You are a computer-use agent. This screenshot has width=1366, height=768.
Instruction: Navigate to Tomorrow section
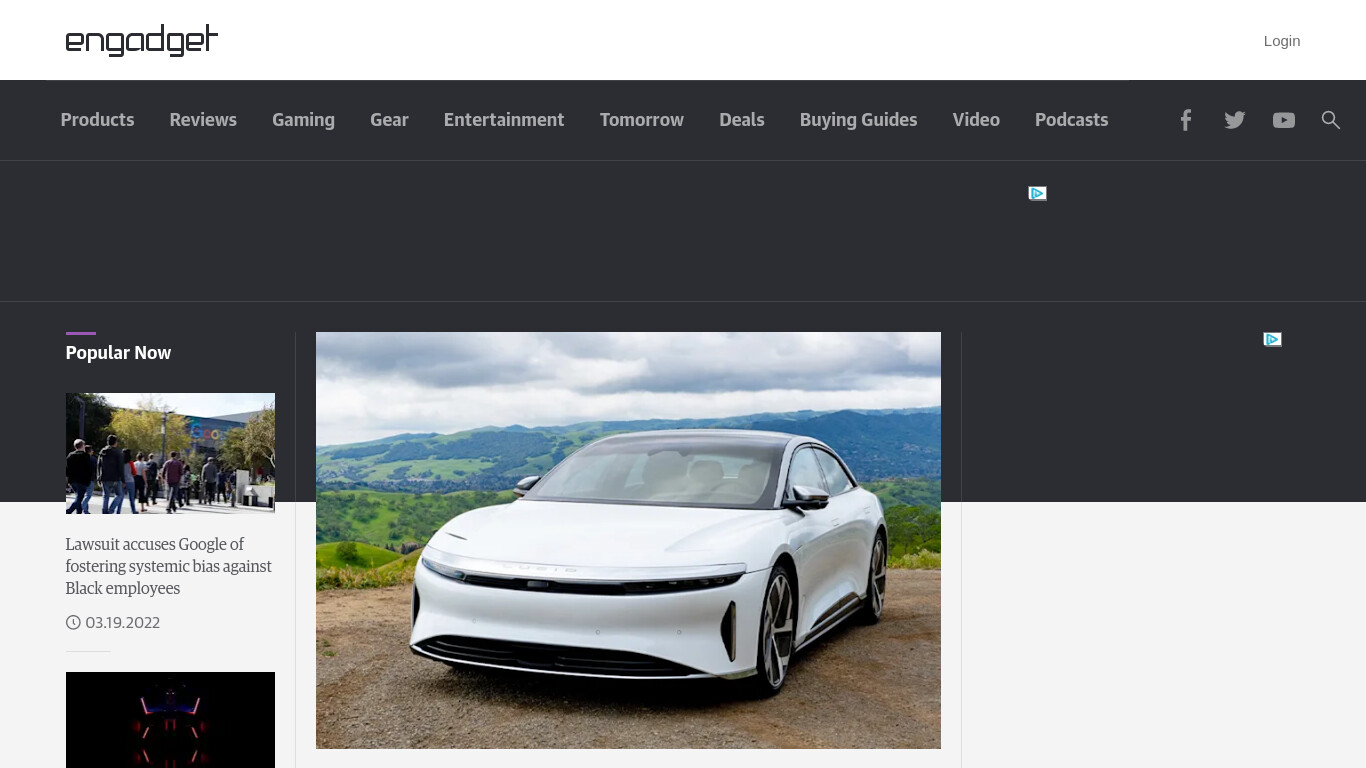tap(642, 120)
